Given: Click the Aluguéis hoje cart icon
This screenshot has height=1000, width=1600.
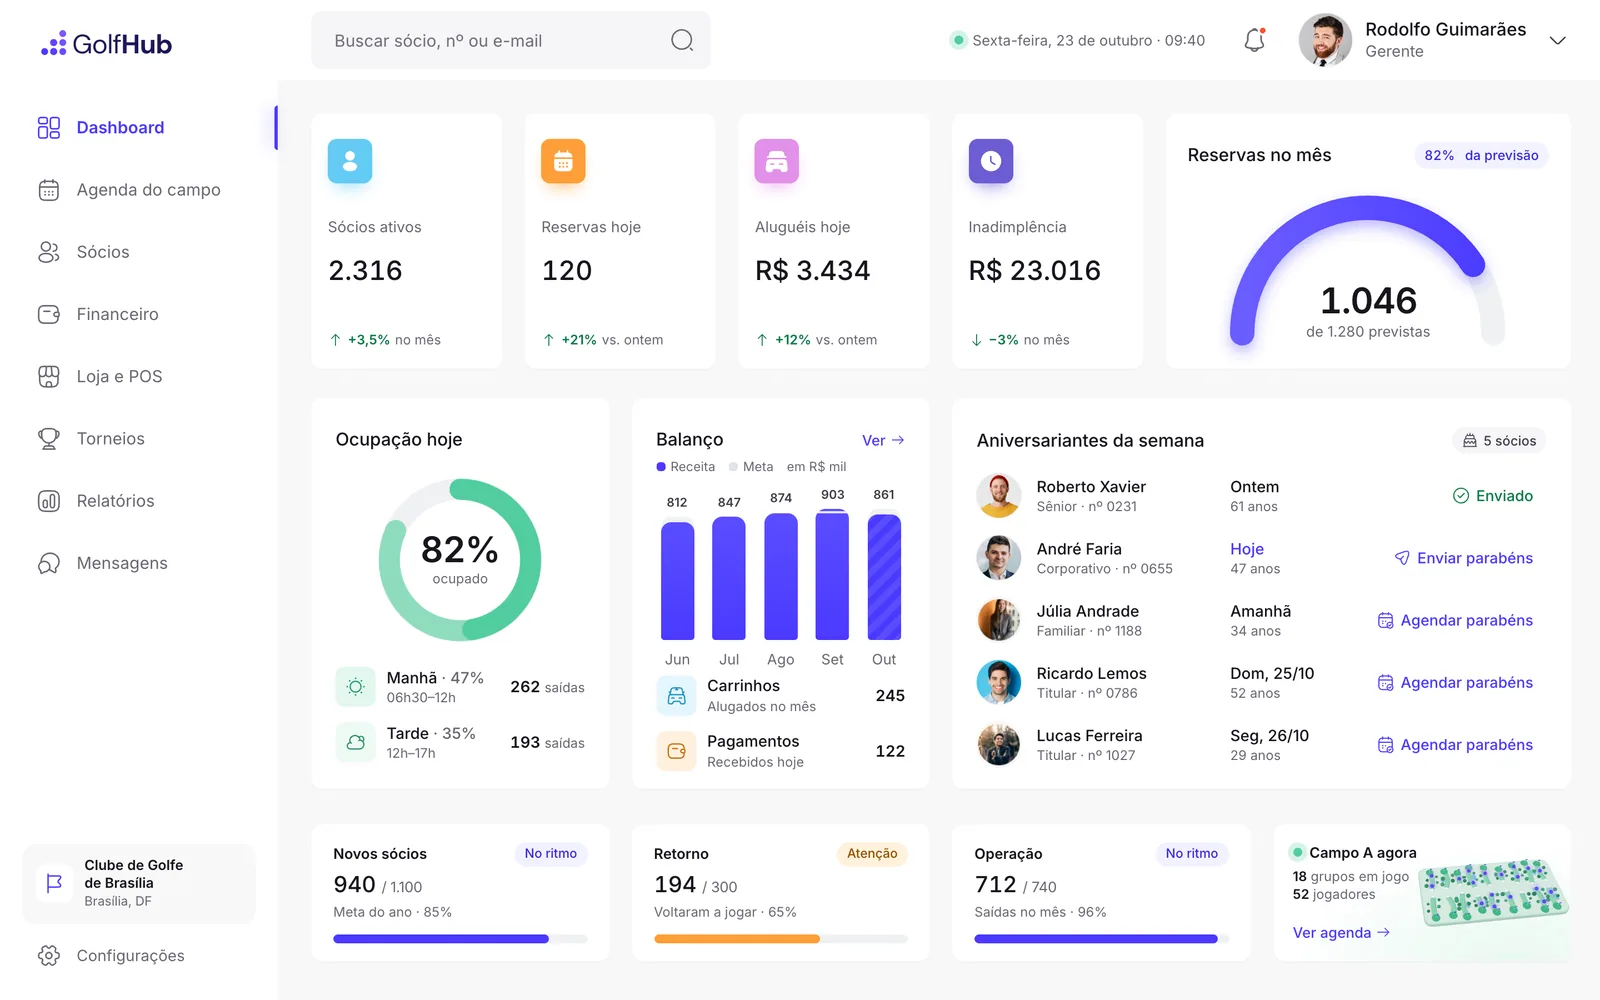Looking at the screenshot, I should tap(777, 161).
